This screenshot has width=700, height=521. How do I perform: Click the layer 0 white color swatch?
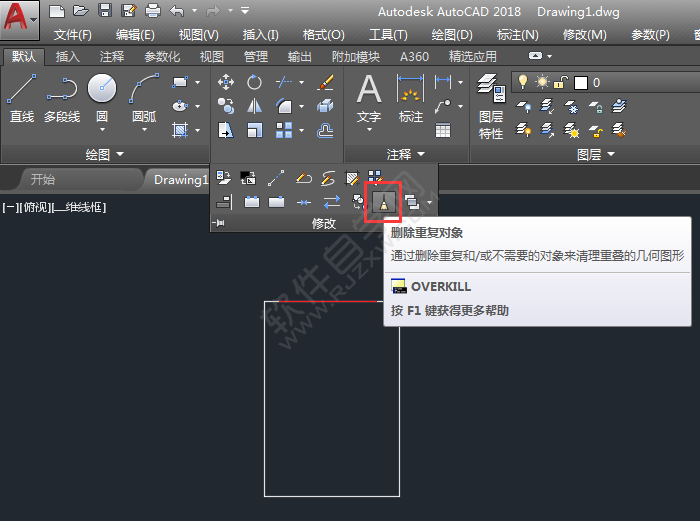581,83
